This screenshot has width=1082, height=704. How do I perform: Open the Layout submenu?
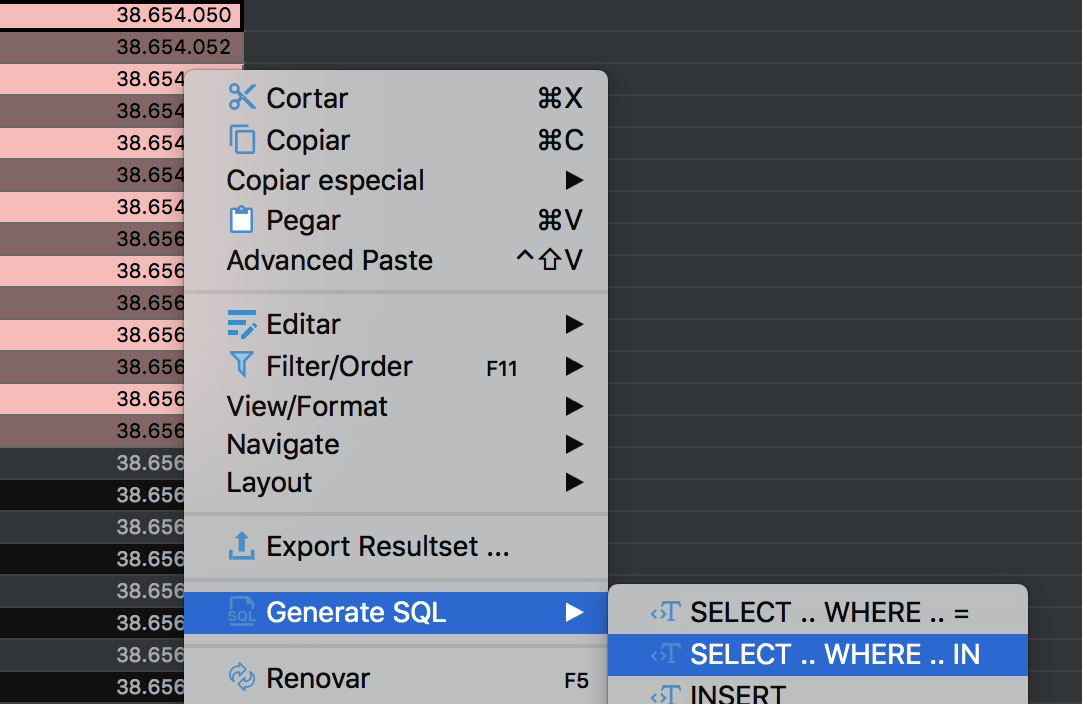click(x=575, y=482)
